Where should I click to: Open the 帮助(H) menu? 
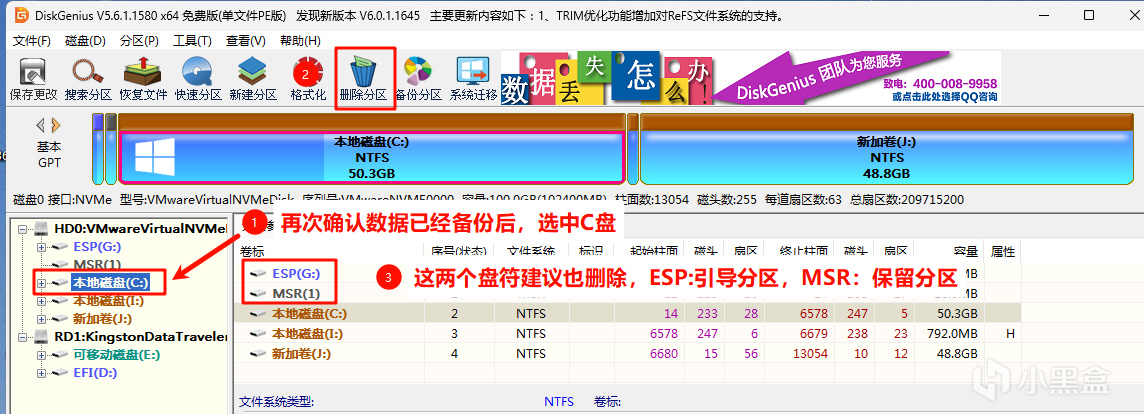300,41
